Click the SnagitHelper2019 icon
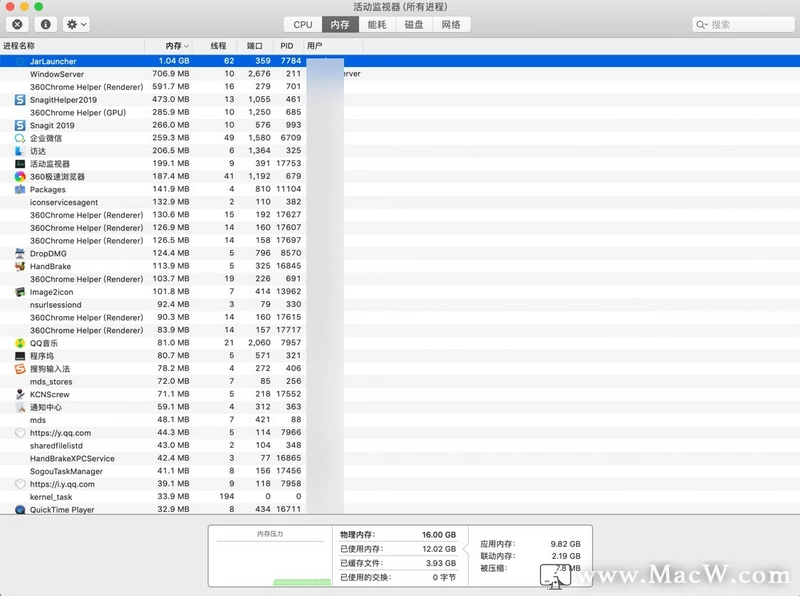Screen dimensions: 800x596 (x=20, y=100)
